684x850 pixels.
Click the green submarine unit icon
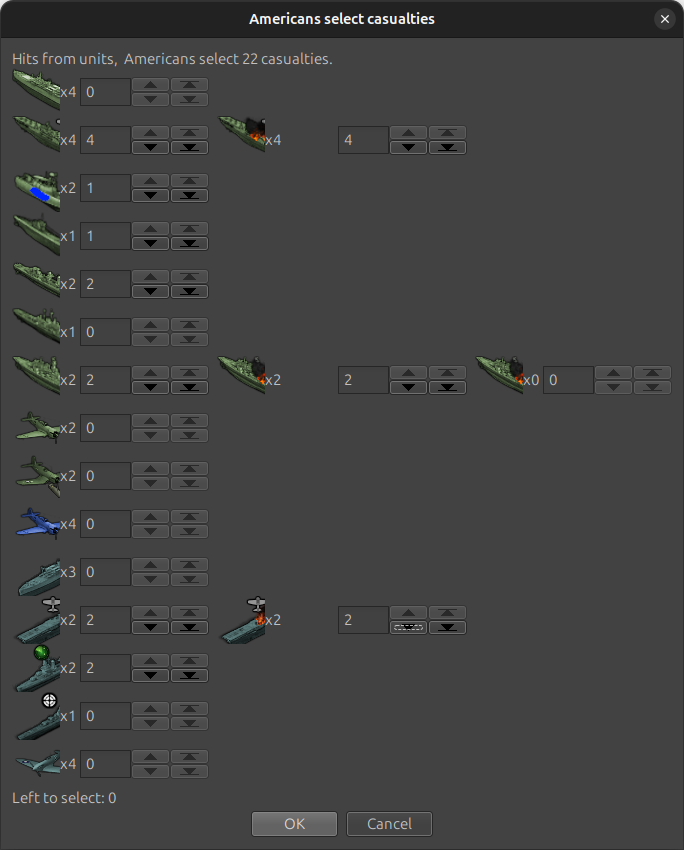[x=36, y=234]
